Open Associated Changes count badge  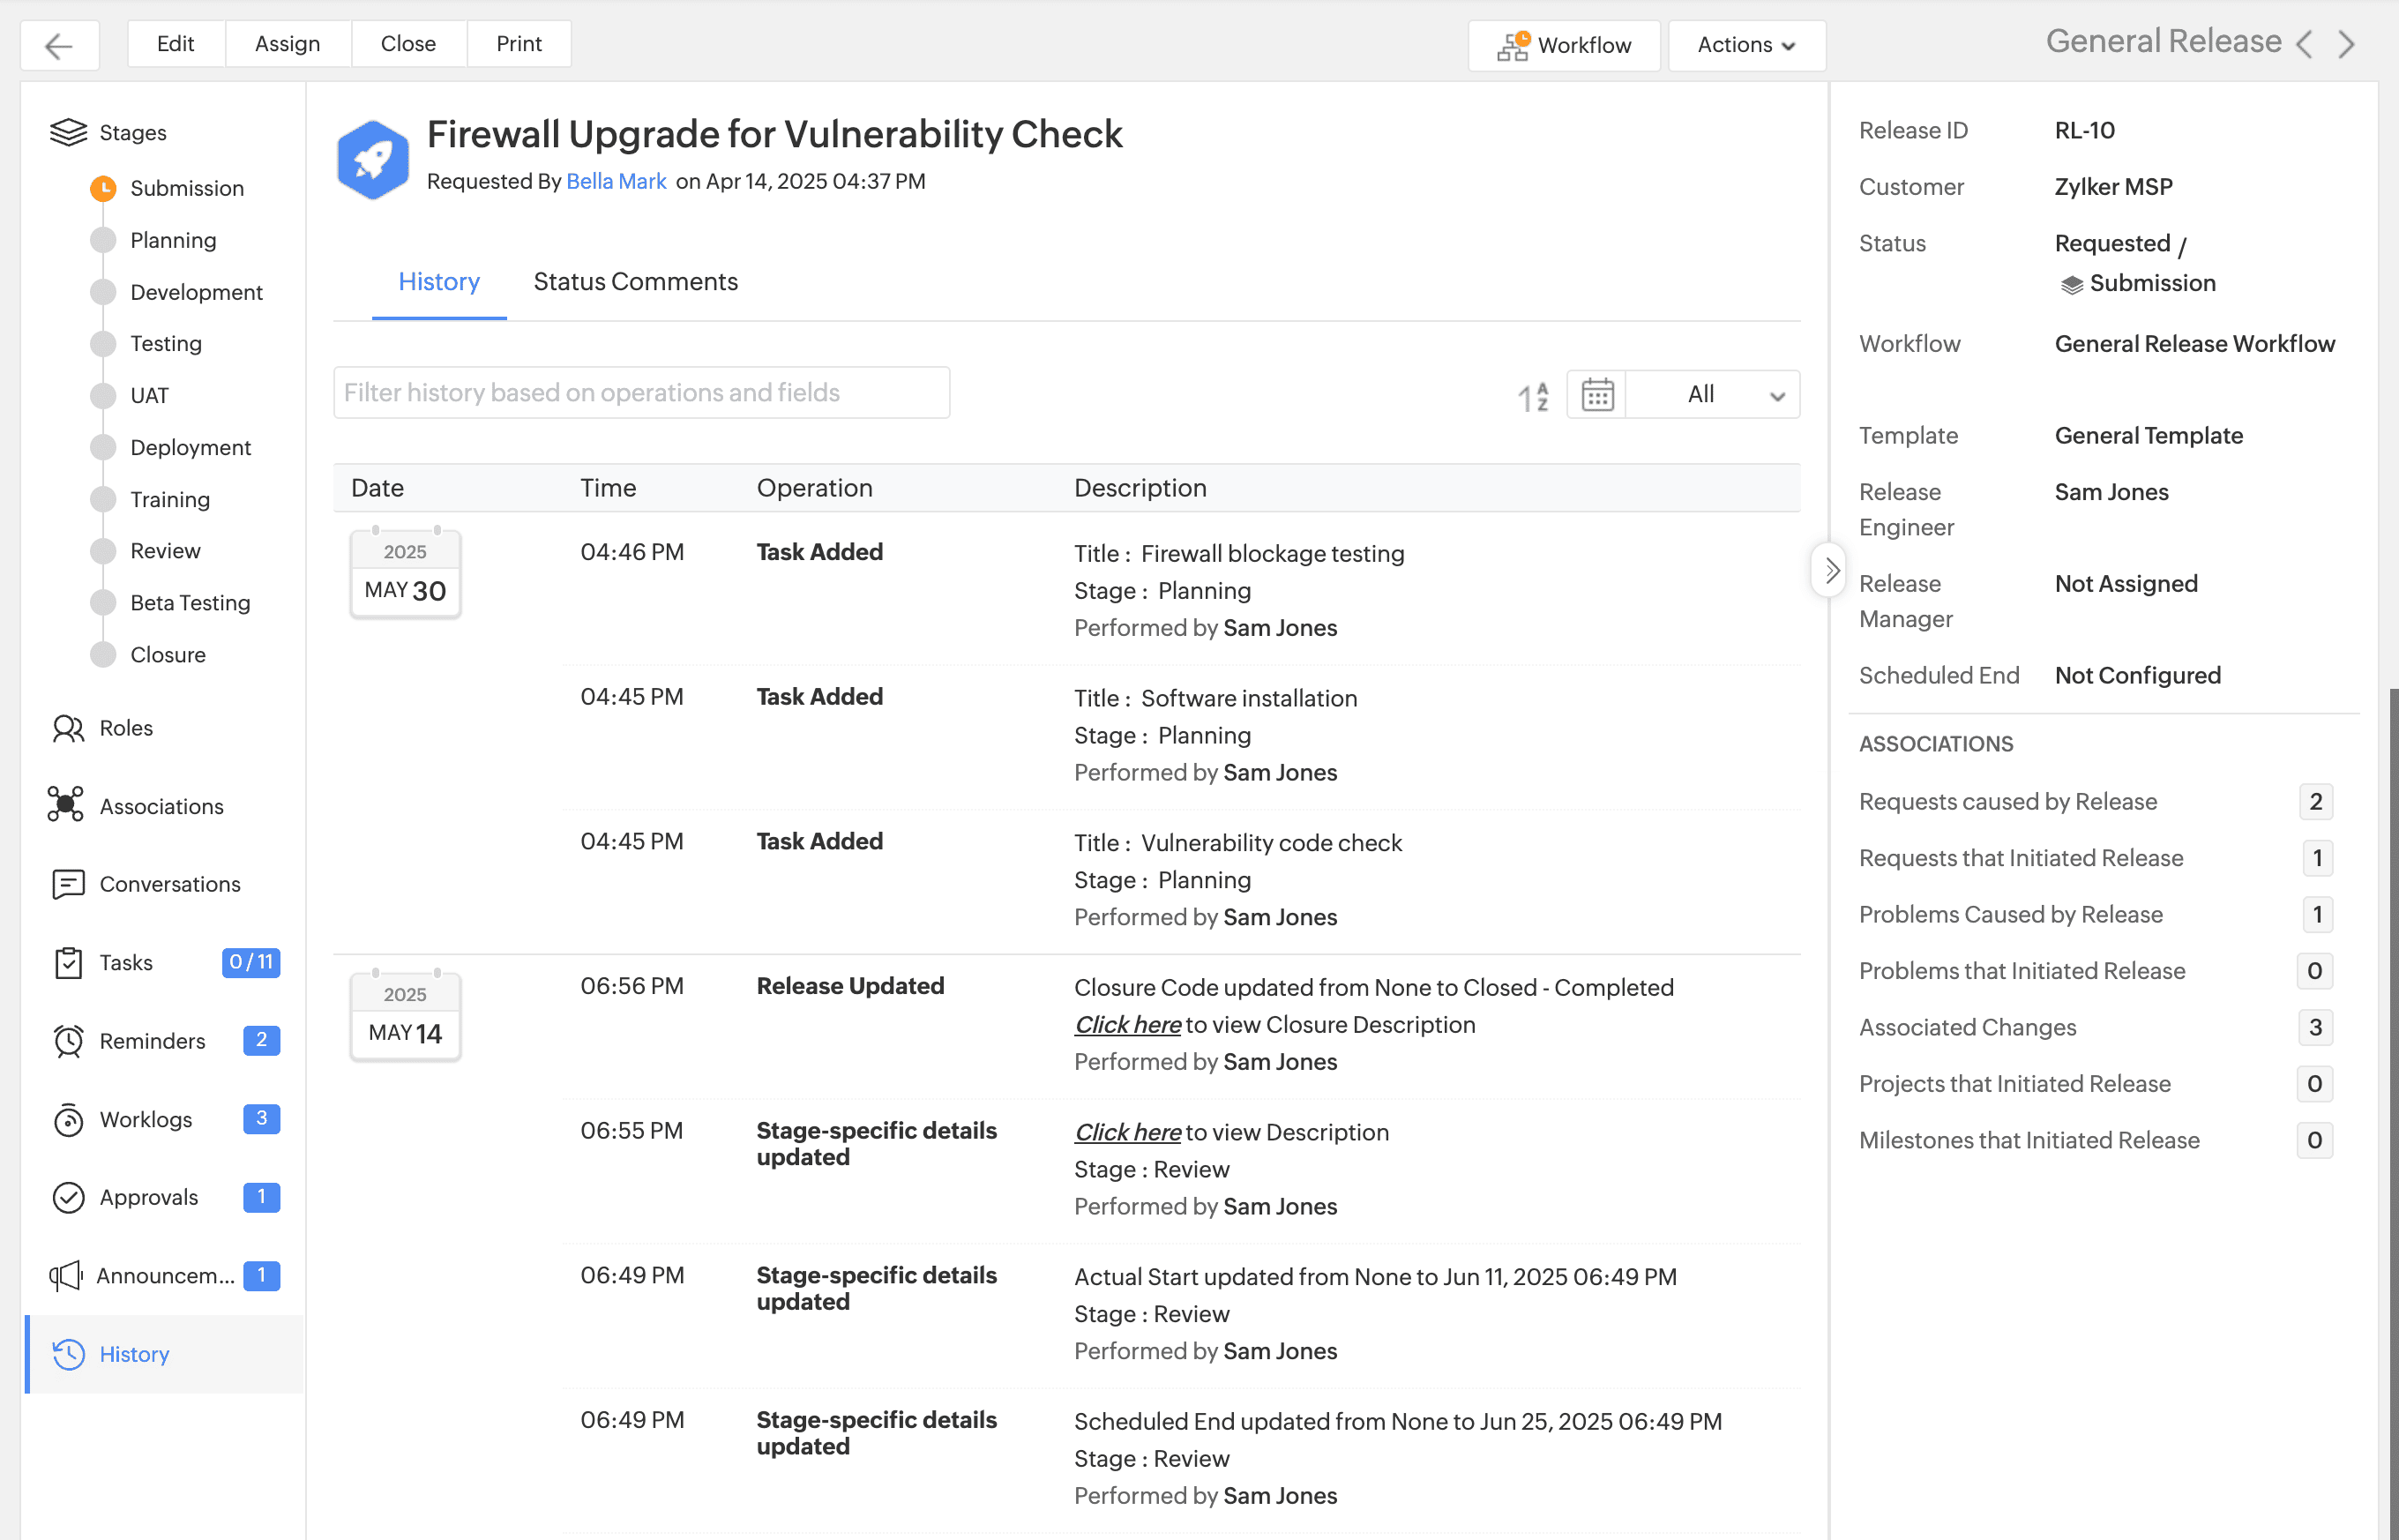(x=2314, y=1027)
